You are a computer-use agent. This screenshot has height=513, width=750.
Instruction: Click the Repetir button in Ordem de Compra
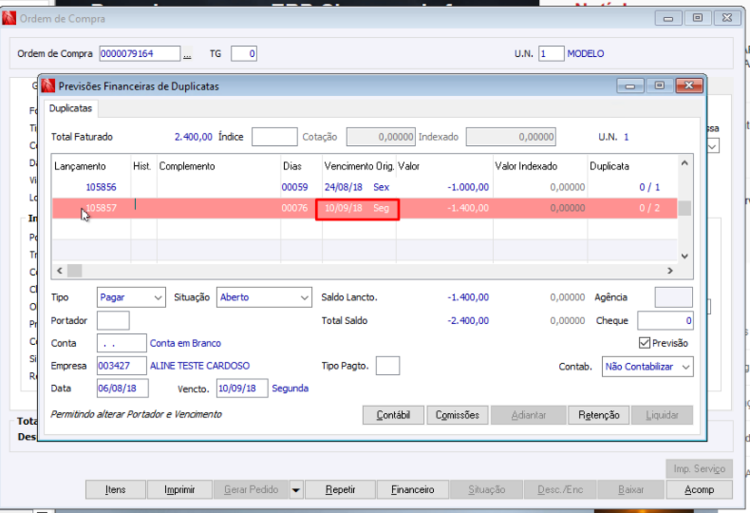click(x=340, y=490)
